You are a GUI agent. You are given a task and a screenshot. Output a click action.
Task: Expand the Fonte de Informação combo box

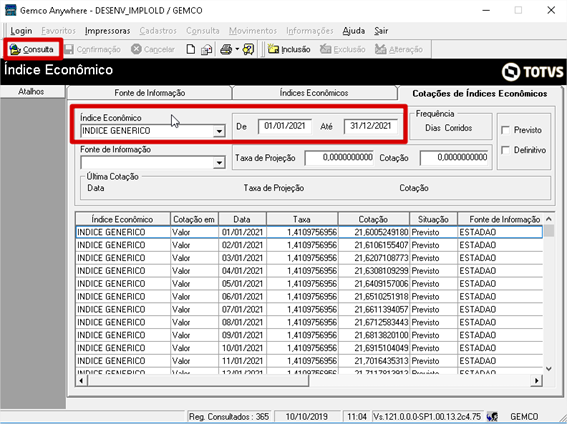click(219, 163)
